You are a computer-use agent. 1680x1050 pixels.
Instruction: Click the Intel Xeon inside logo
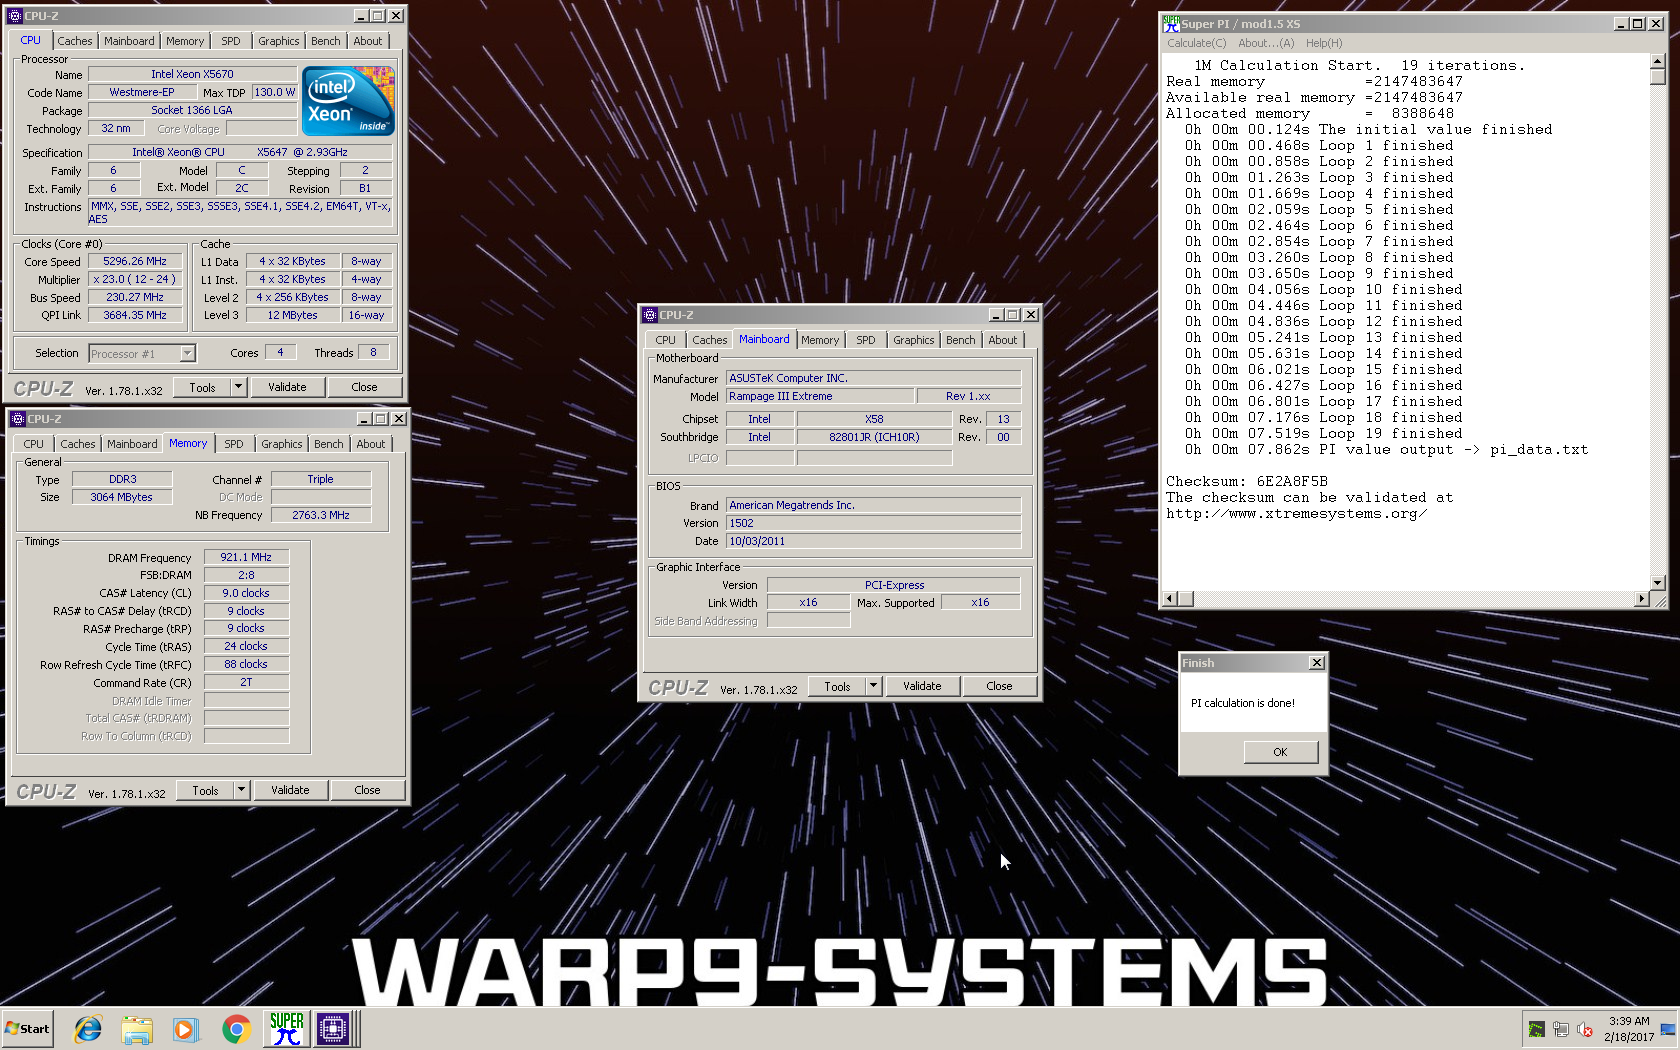[348, 101]
